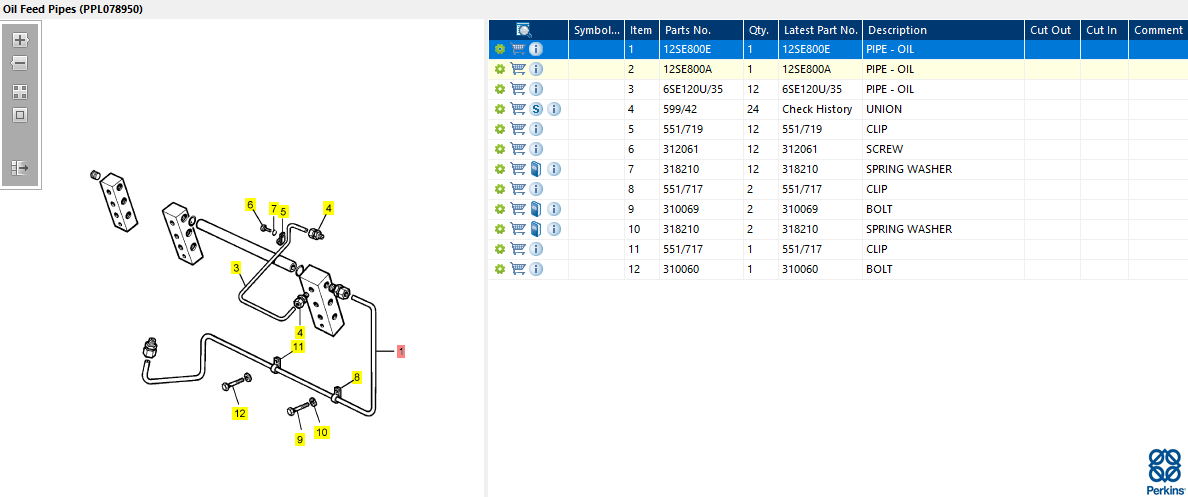Add part 12SE800A to shopping cart

[x=518, y=69]
